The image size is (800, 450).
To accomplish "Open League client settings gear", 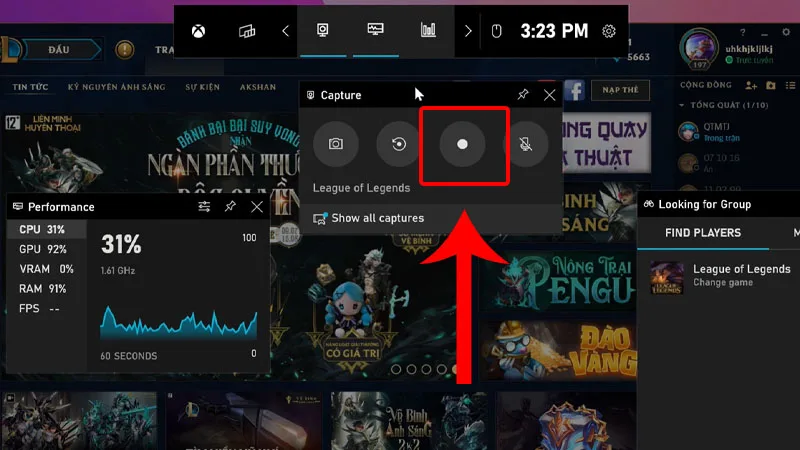I will [786, 32].
